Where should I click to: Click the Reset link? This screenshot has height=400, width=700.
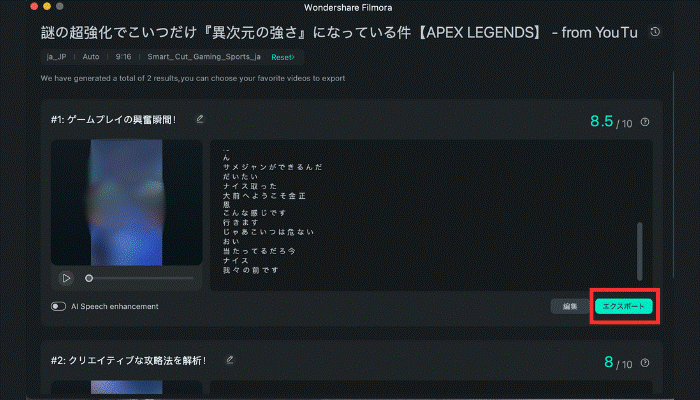tap(283, 57)
